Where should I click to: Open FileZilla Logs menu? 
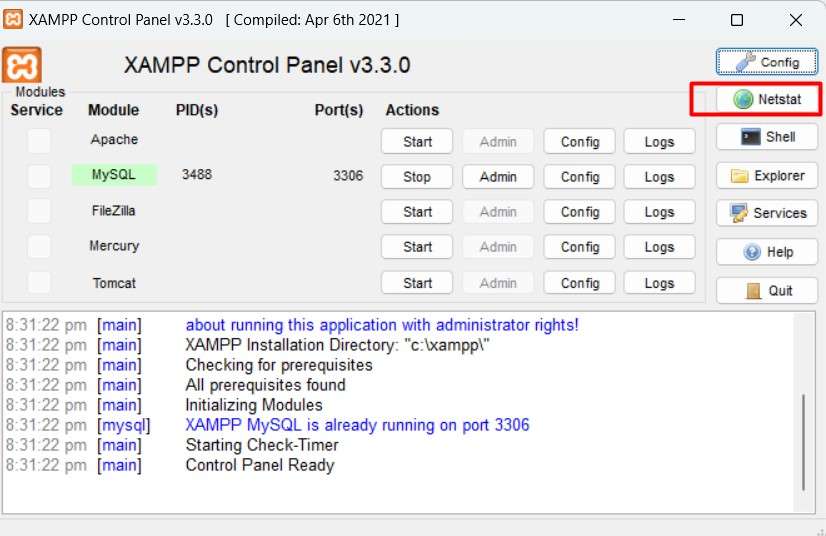[x=659, y=212]
